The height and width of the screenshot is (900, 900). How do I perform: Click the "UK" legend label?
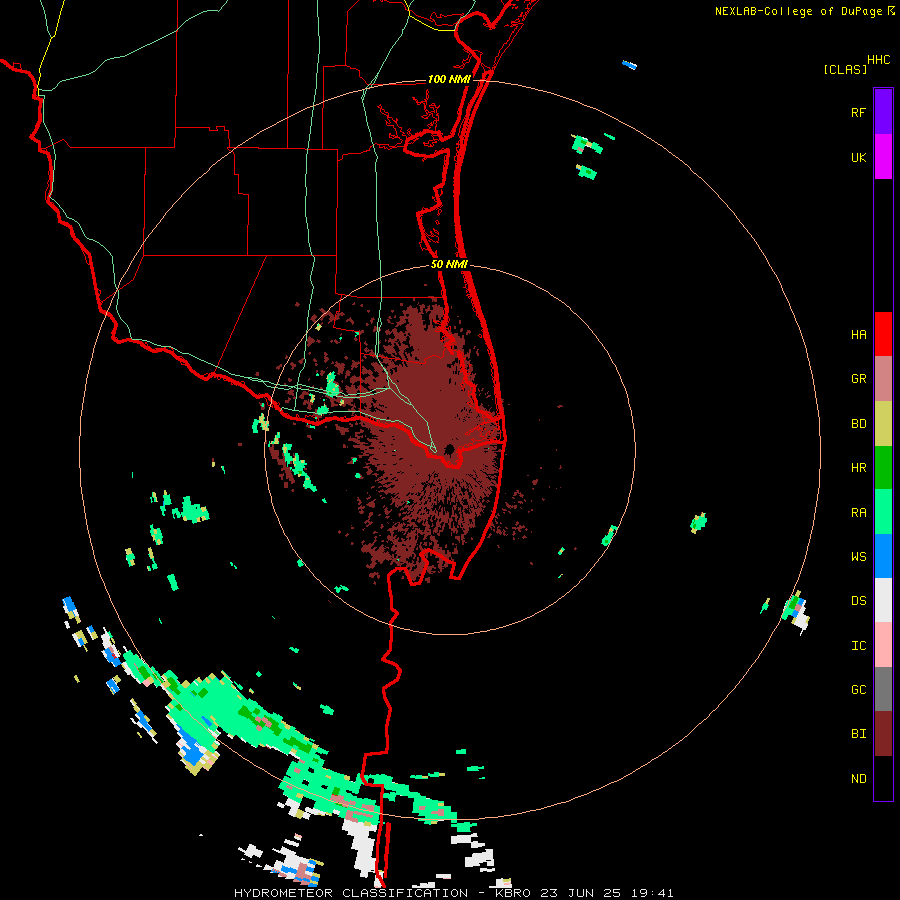click(x=858, y=158)
